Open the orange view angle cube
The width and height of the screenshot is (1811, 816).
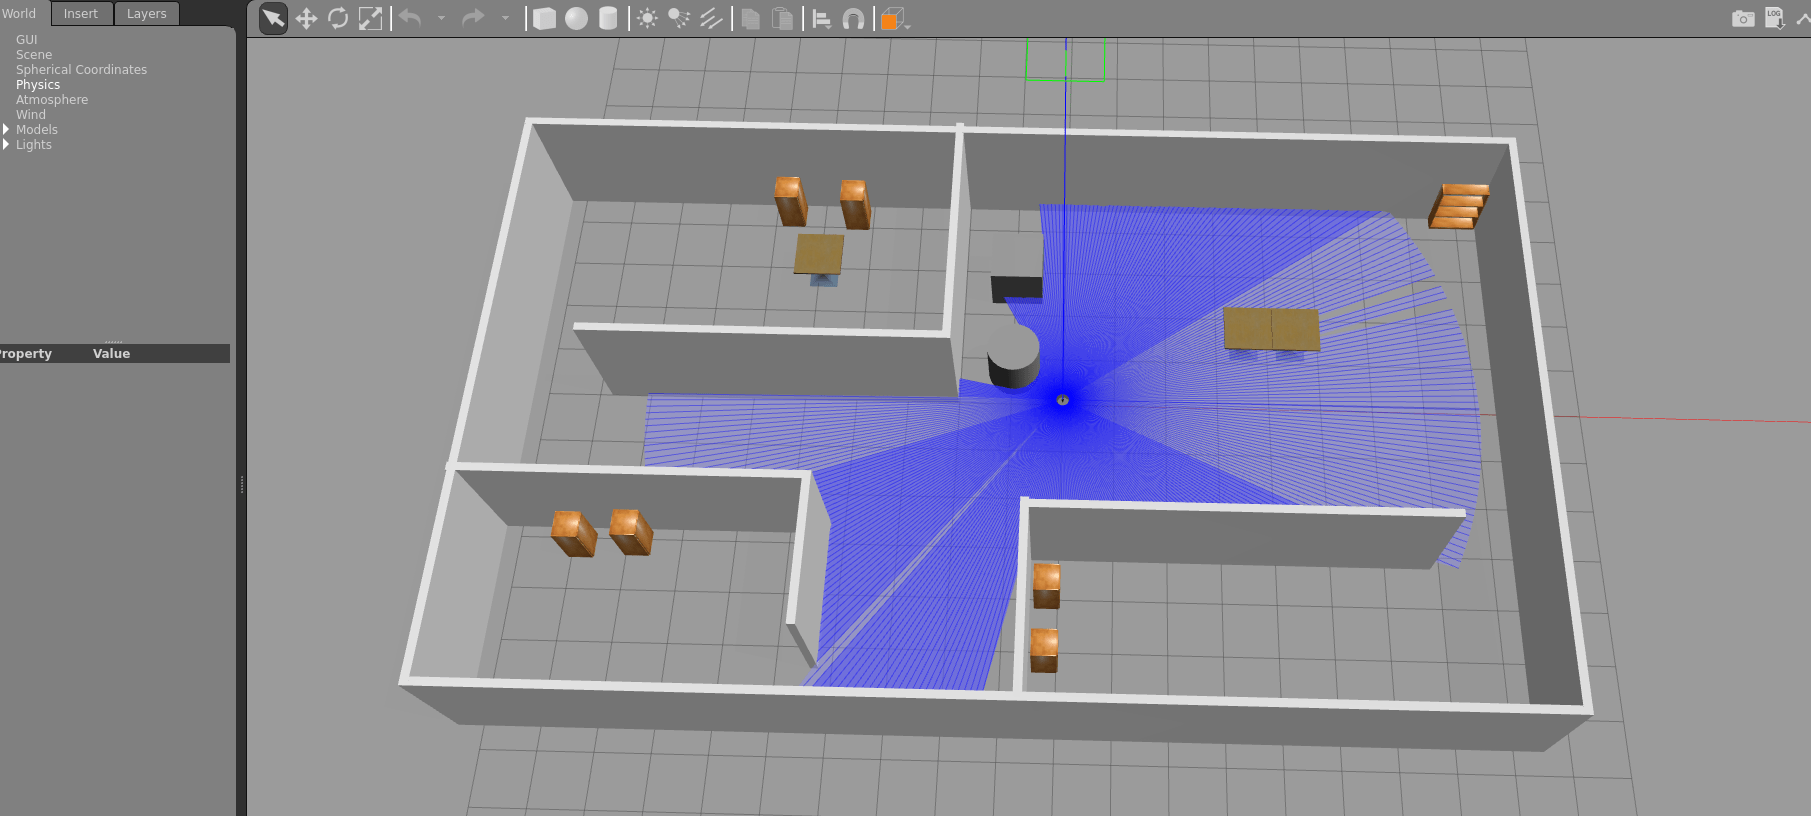(891, 19)
